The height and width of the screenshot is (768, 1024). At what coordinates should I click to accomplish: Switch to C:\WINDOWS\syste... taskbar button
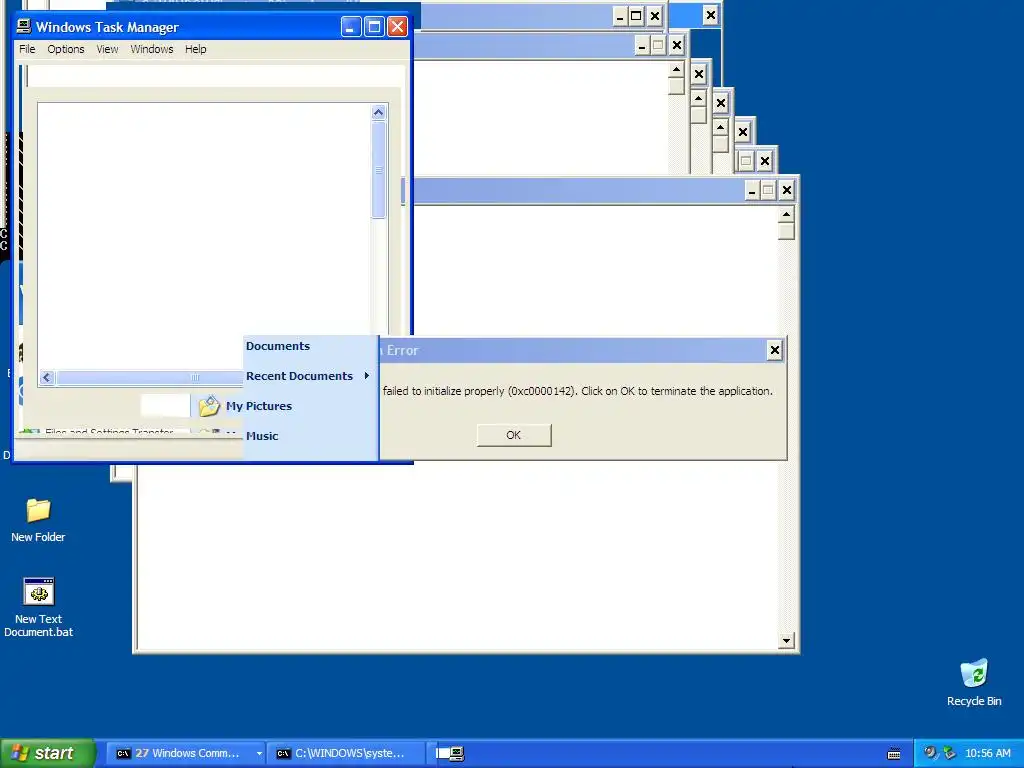pyautogui.click(x=346, y=753)
